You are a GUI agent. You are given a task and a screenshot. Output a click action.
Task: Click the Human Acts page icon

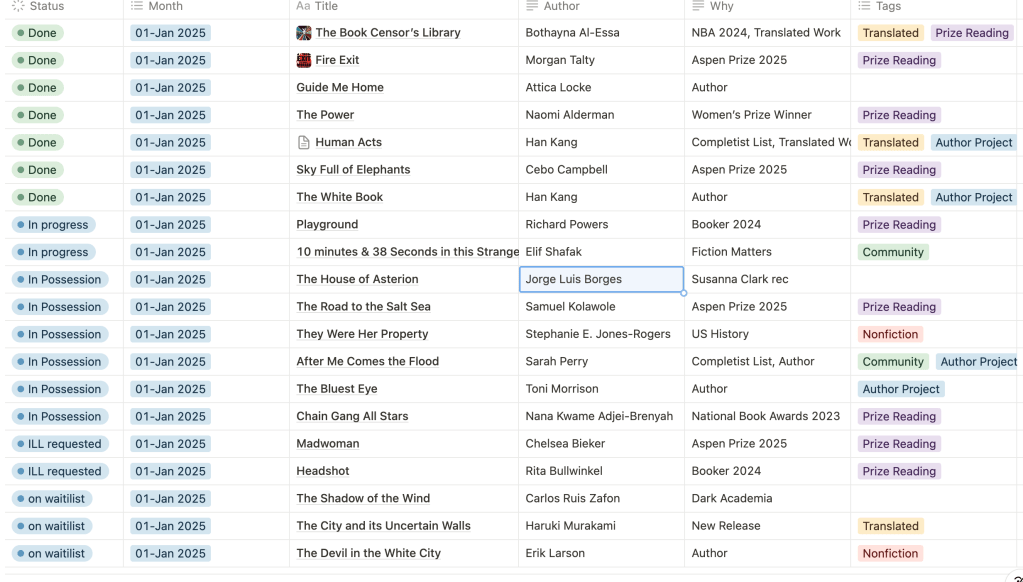tap(304, 142)
